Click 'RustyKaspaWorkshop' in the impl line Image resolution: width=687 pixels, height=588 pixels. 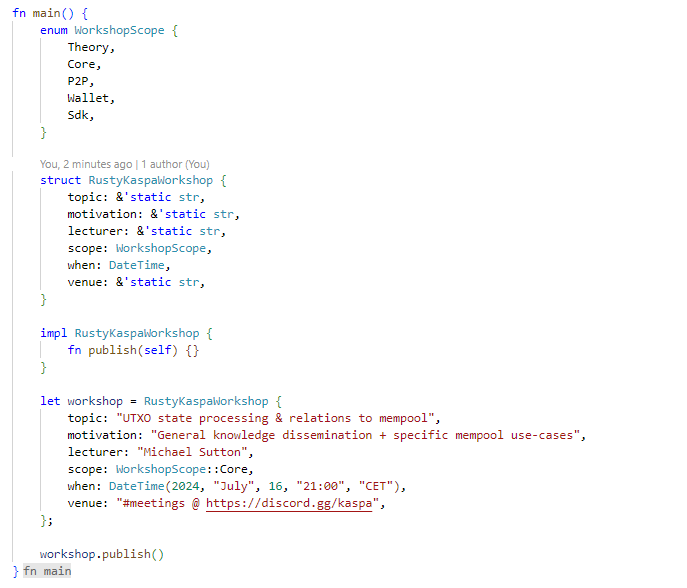[x=137, y=333]
